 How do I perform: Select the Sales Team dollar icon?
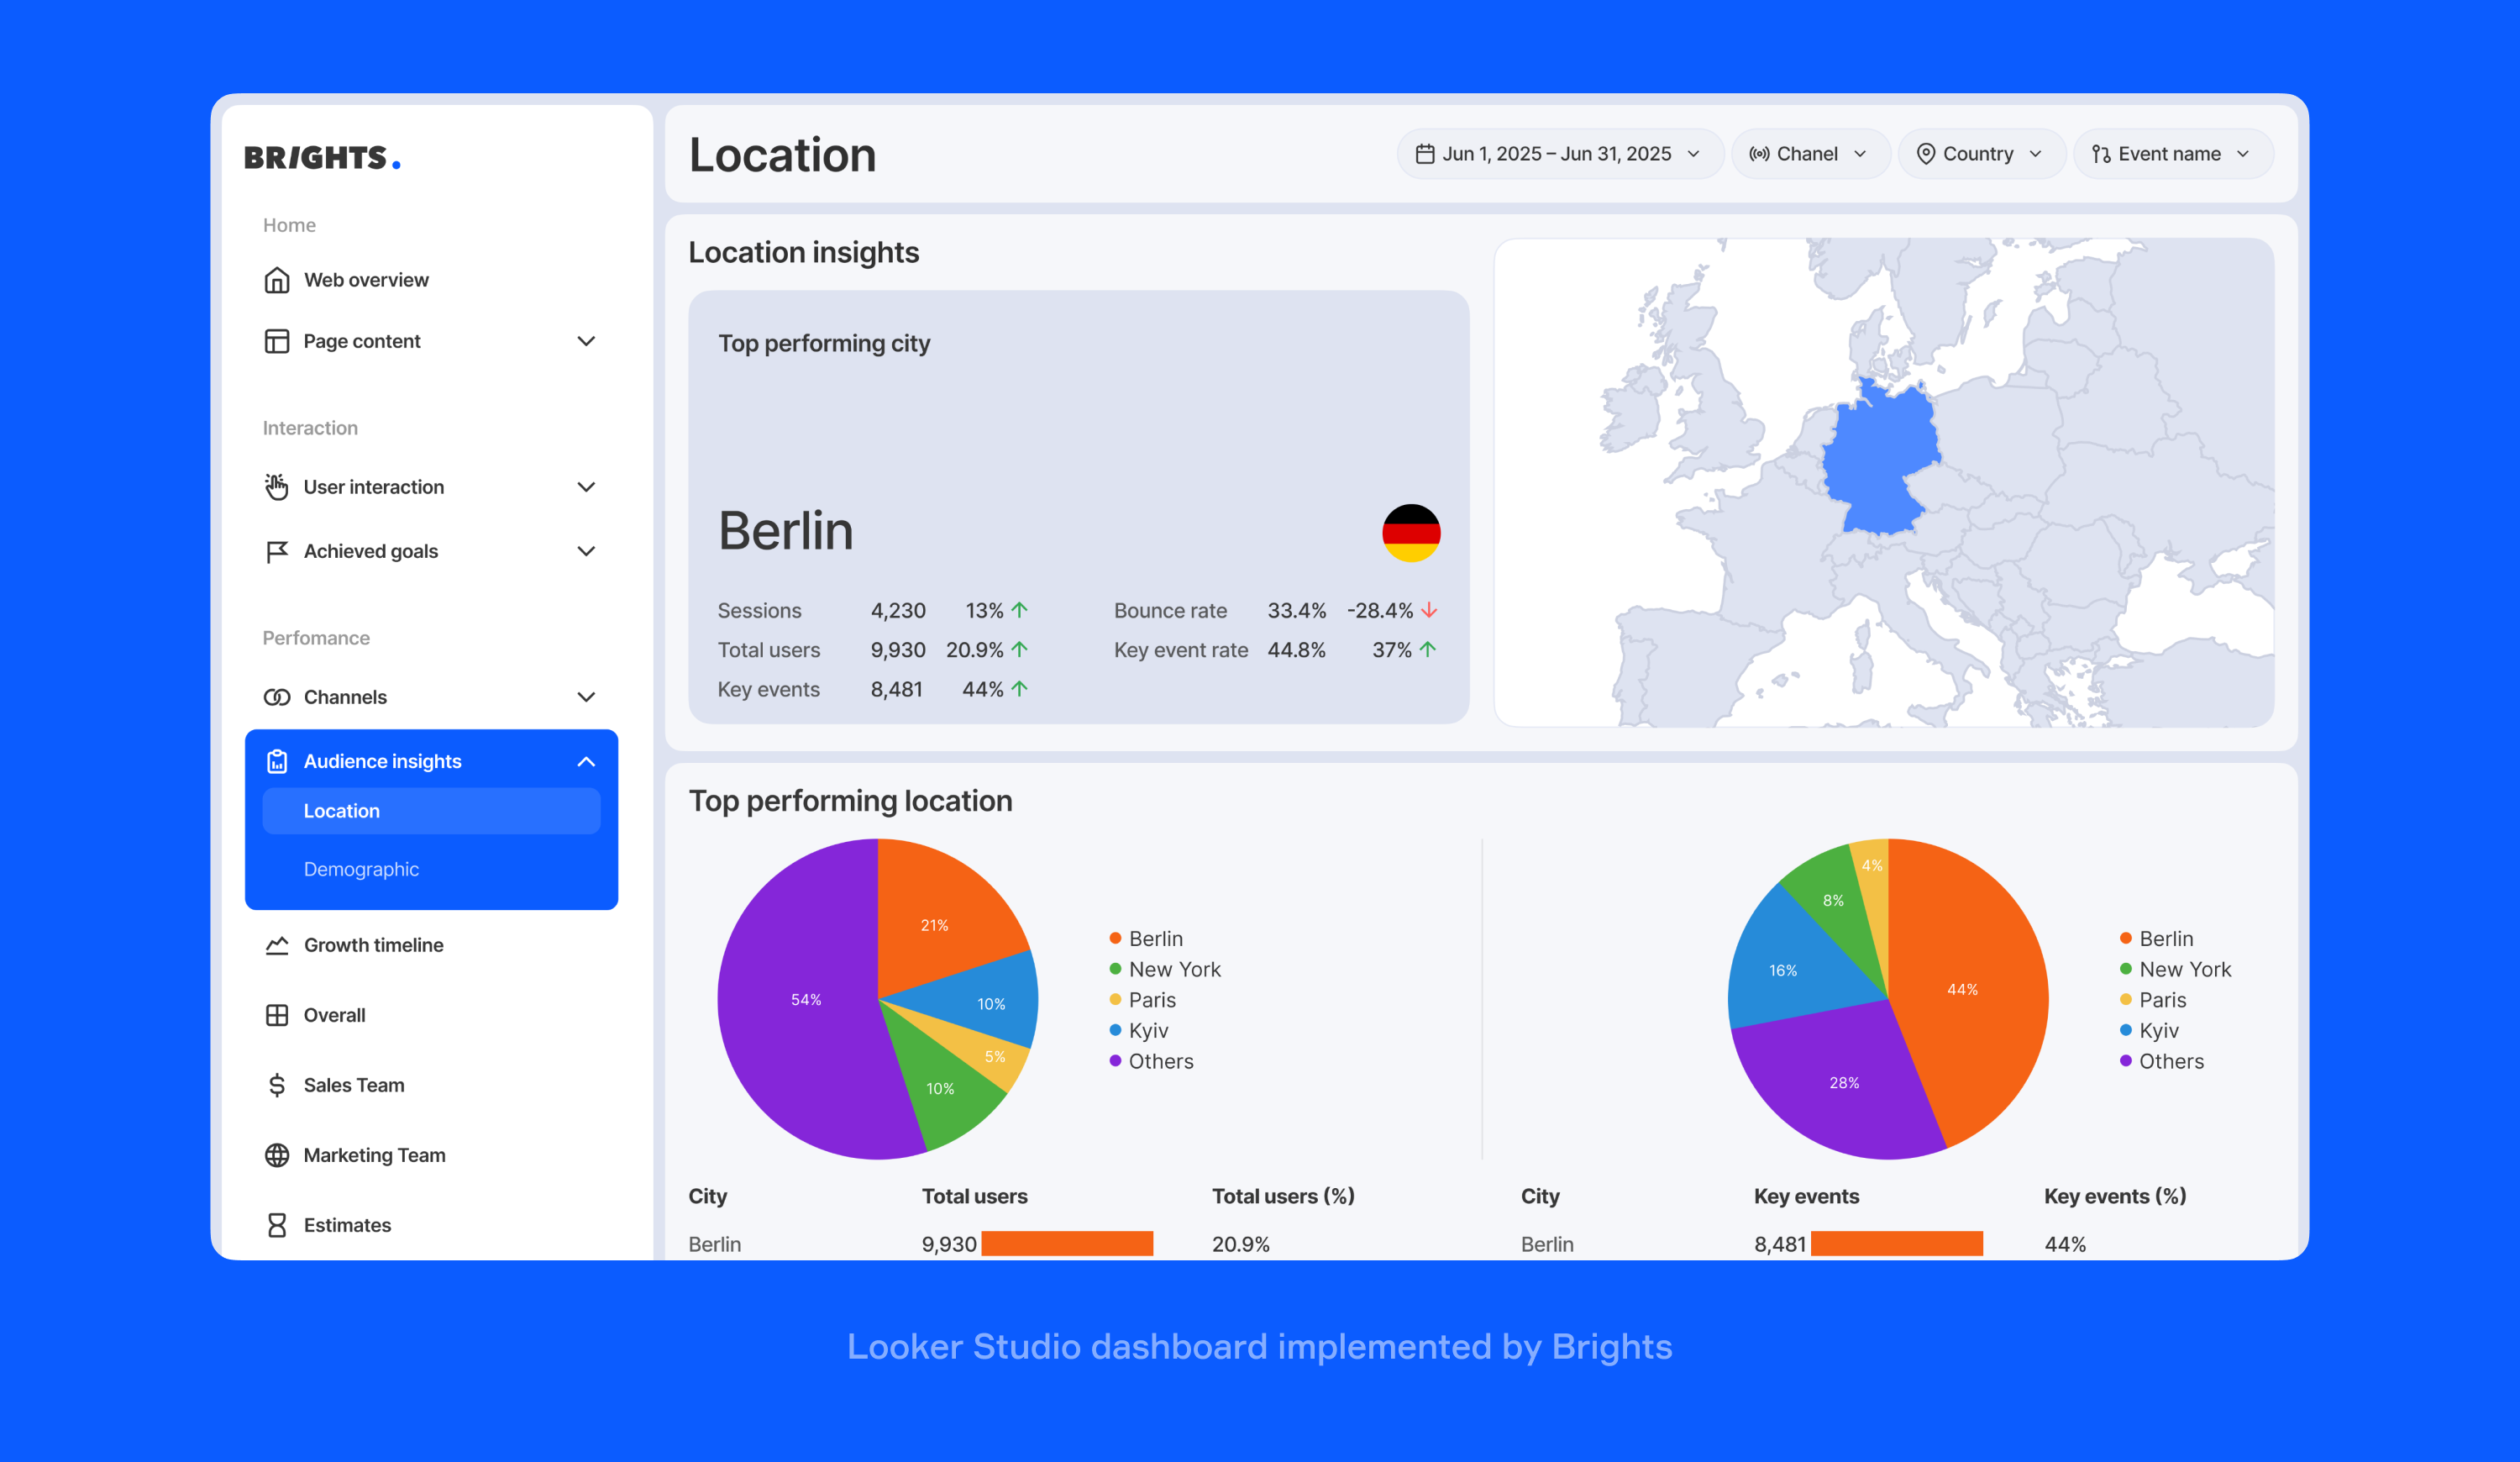pos(277,1085)
